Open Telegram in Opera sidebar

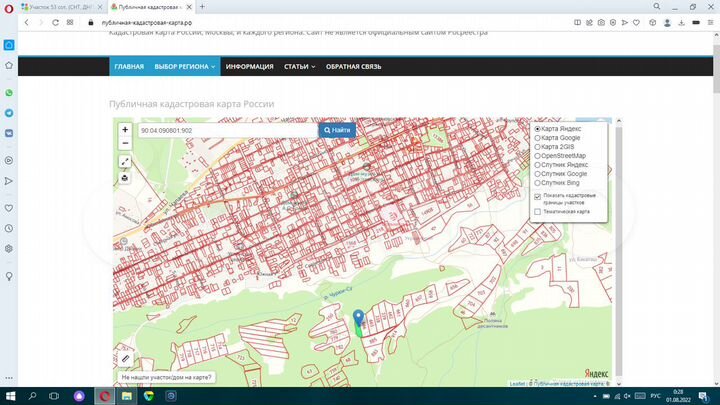pyautogui.click(x=9, y=113)
